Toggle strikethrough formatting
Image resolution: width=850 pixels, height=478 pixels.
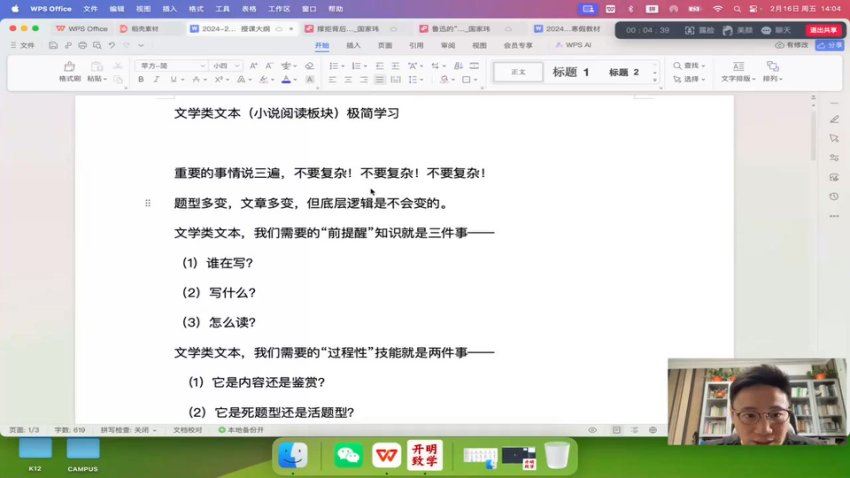pos(196,80)
